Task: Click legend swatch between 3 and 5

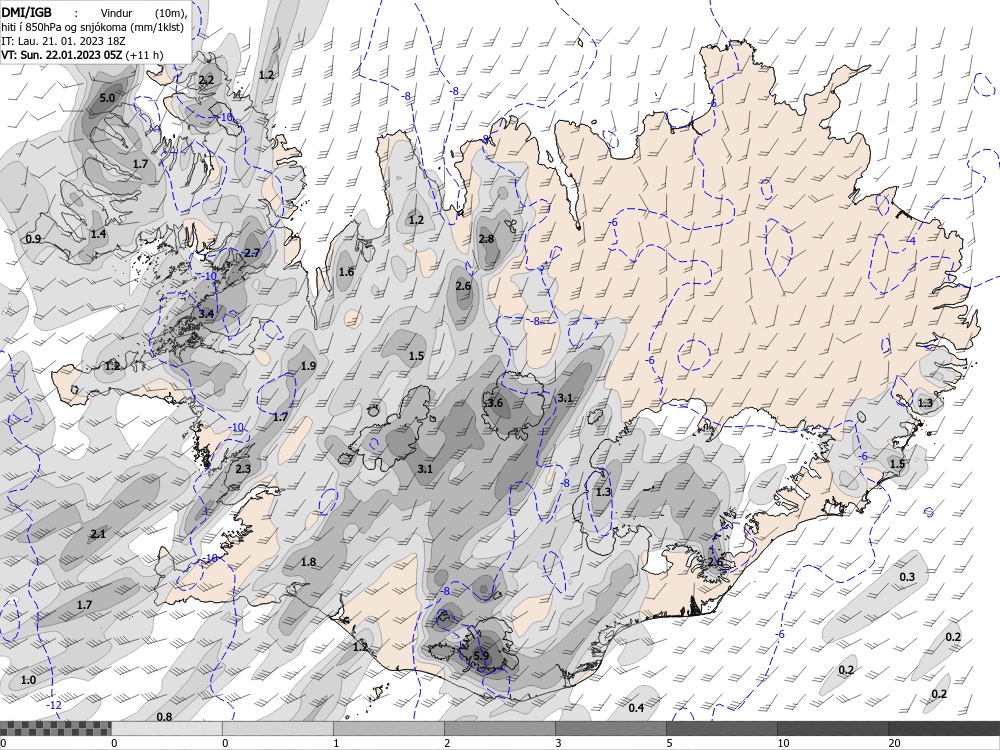Action: tap(610, 728)
